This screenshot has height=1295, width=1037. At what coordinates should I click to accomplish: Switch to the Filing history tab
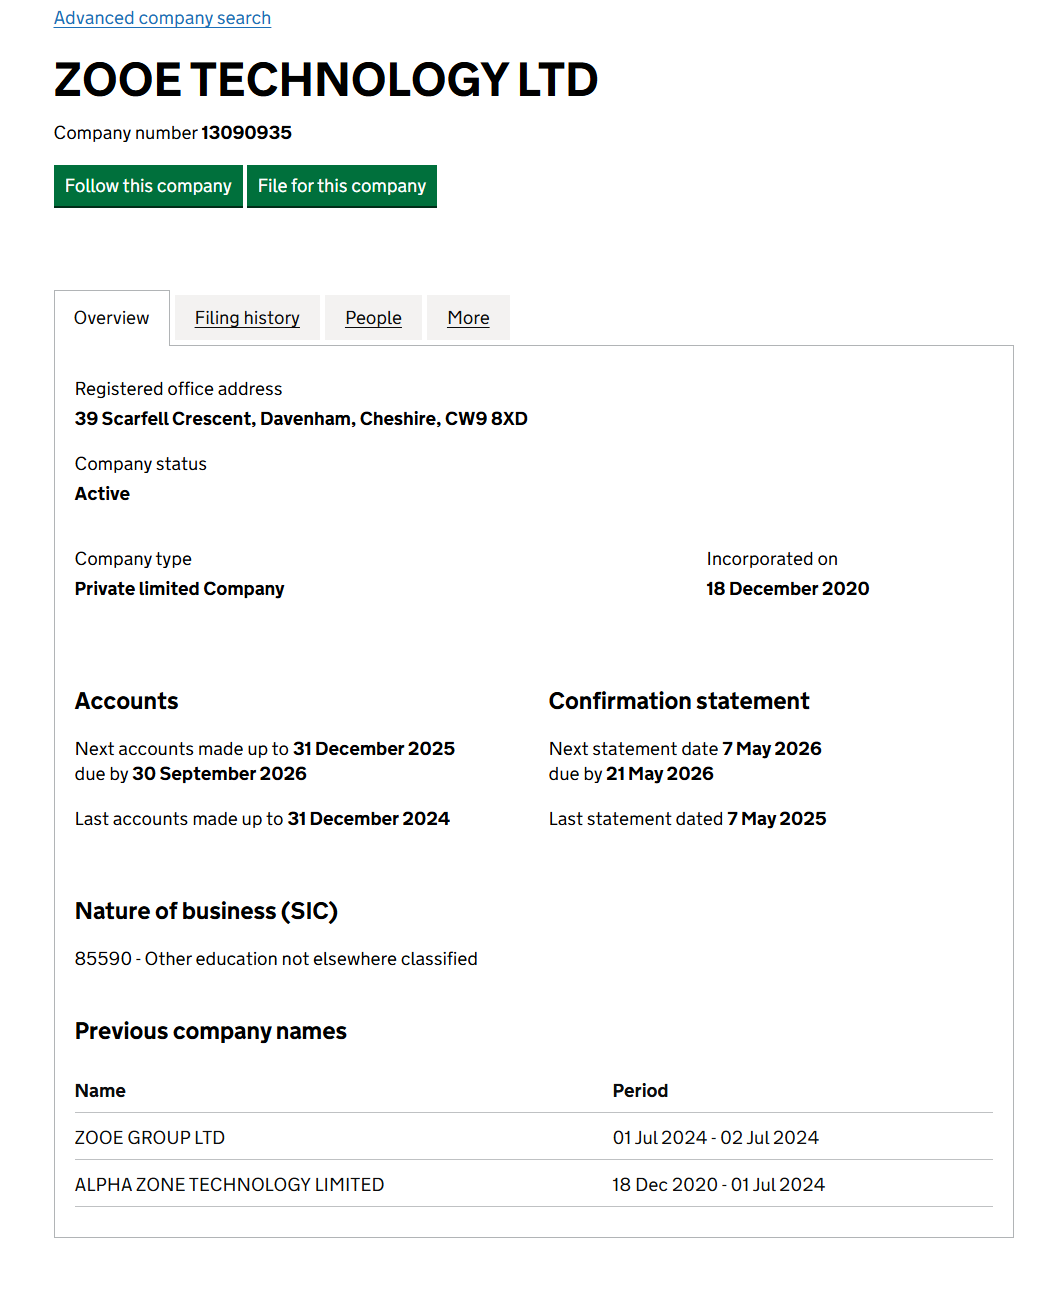247,318
